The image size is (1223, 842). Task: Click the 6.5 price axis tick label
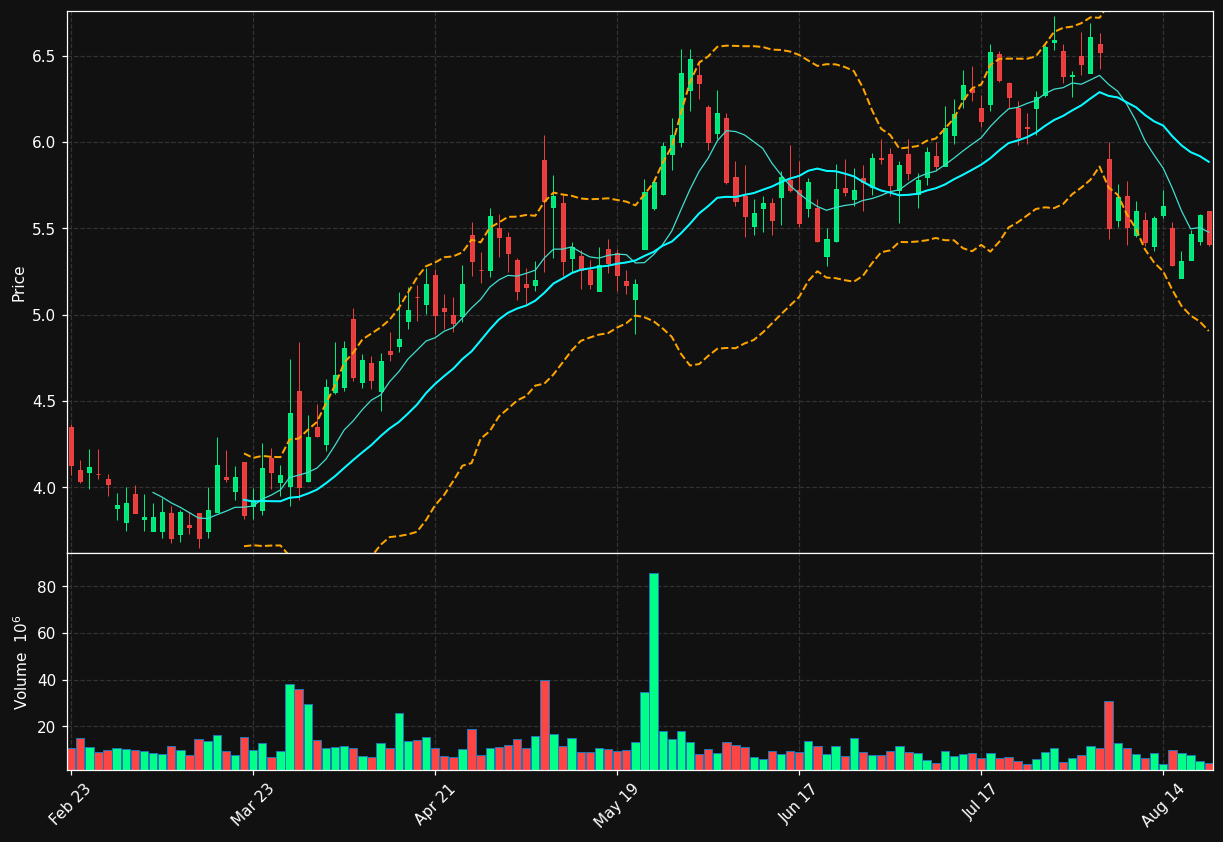click(x=43, y=56)
